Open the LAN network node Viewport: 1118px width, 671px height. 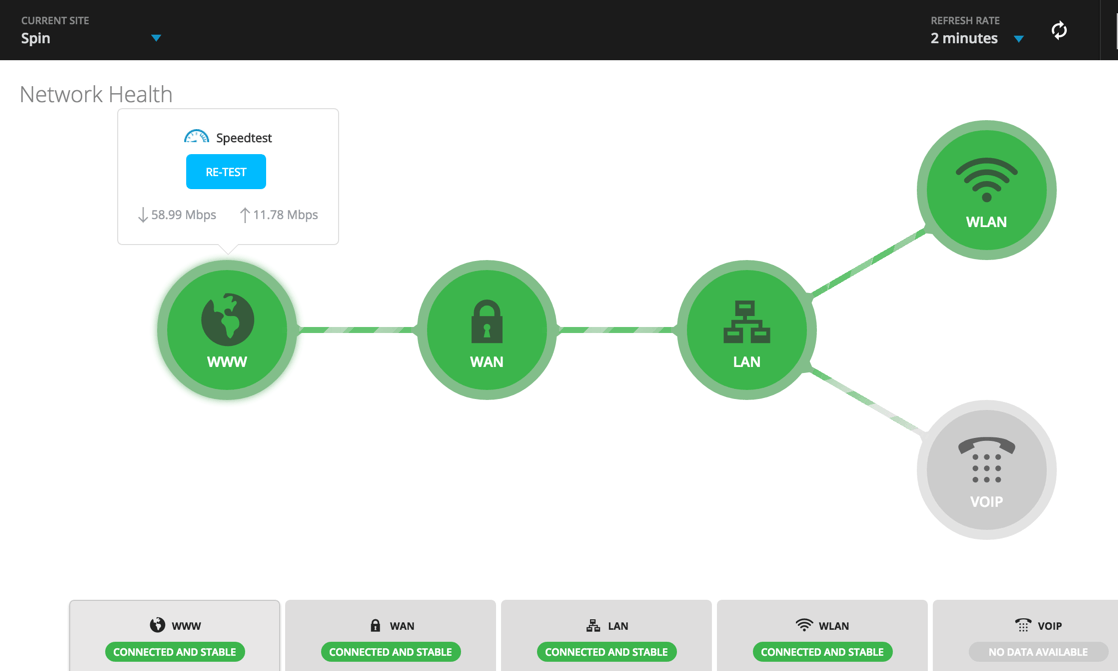point(747,330)
